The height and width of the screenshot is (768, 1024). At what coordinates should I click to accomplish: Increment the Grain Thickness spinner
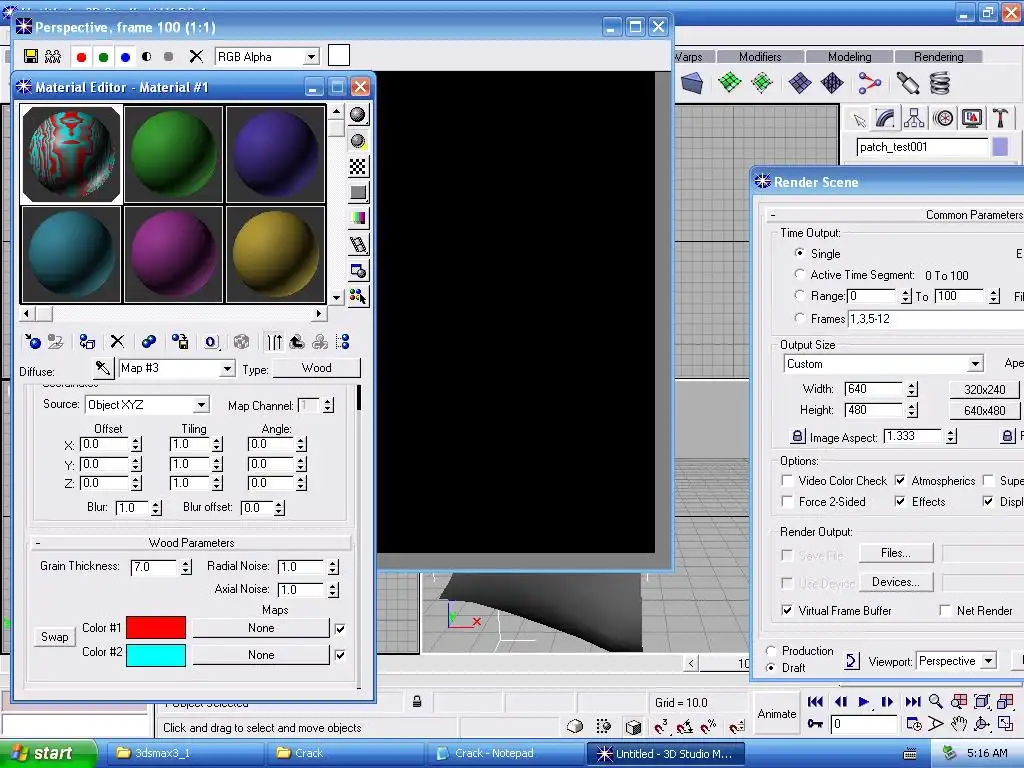pyautogui.click(x=186, y=563)
